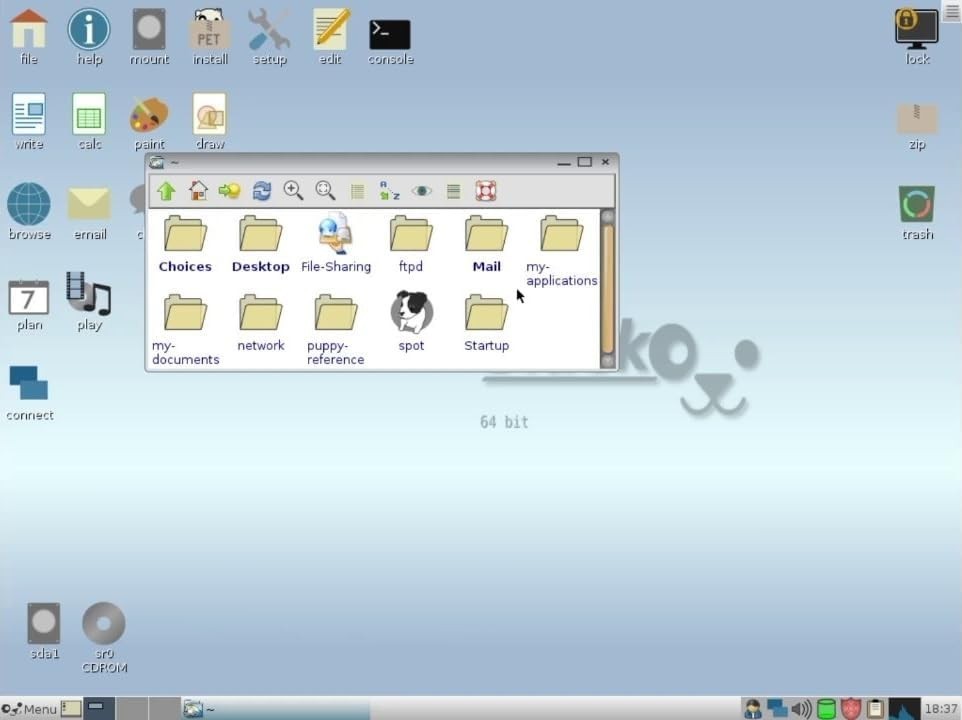Open help via lifebuoy toolbar icon

click(486, 191)
